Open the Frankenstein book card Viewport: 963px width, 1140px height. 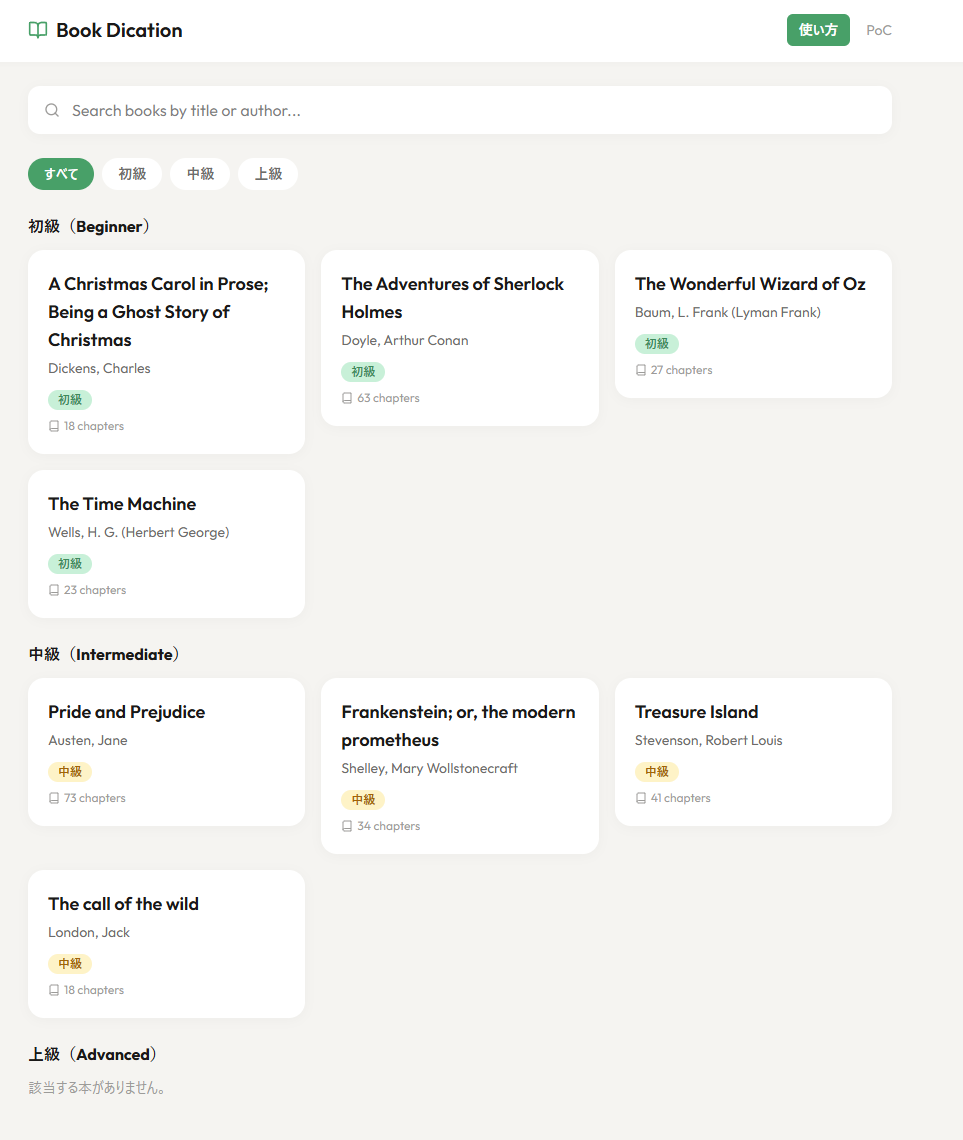tap(459, 766)
